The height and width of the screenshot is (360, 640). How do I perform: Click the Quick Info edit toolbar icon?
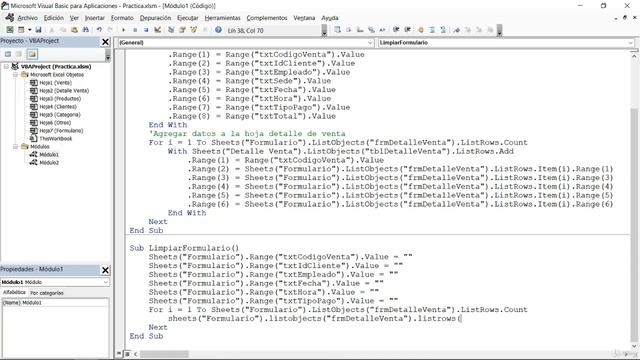click(360, 30)
